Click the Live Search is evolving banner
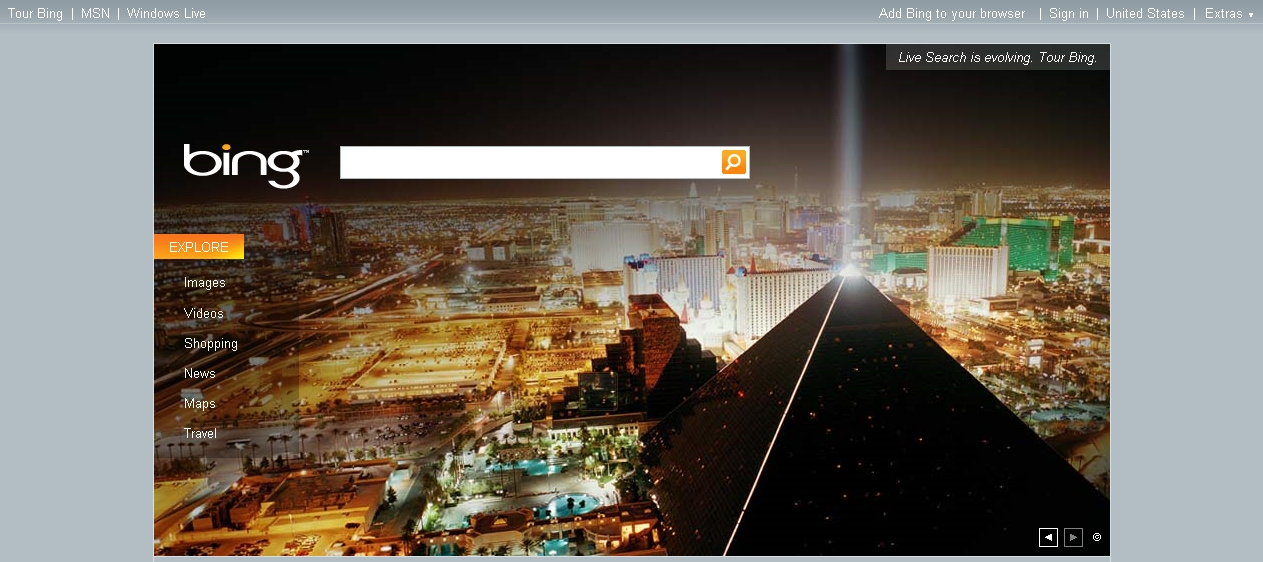Viewport: 1263px width, 562px height. (998, 57)
